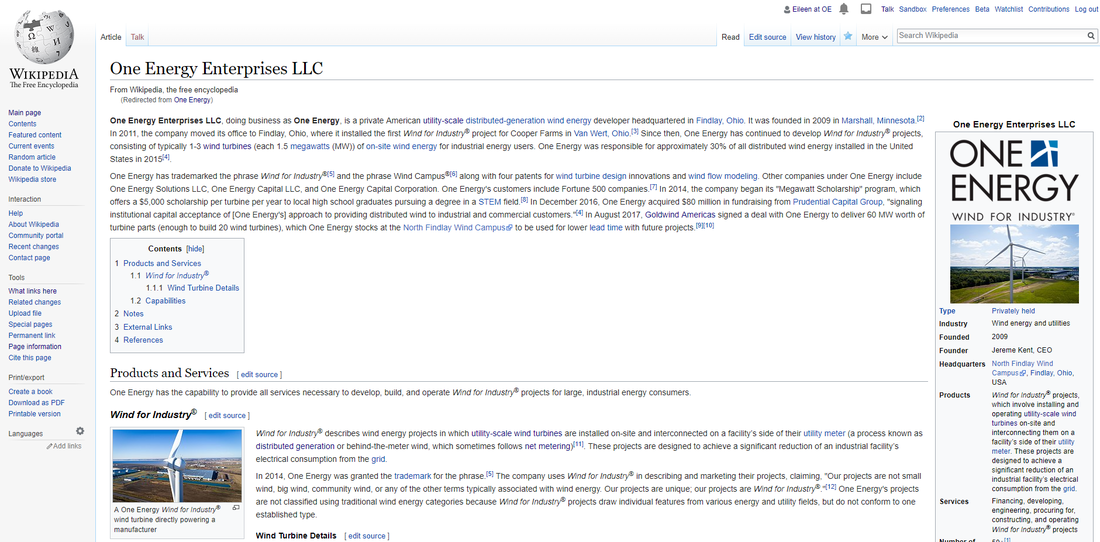Edit source of Products and Services section
1100x542 pixels.
pyautogui.click(x=260, y=374)
